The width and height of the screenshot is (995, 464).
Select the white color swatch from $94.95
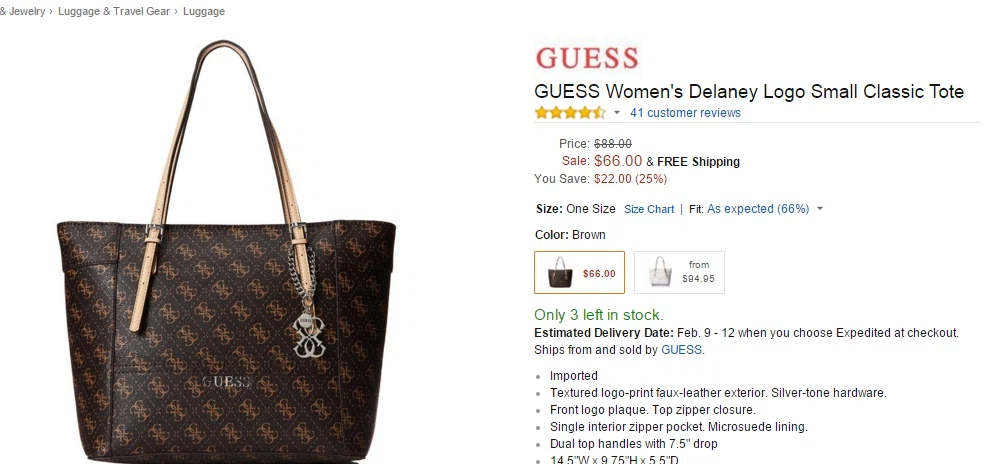pos(679,272)
